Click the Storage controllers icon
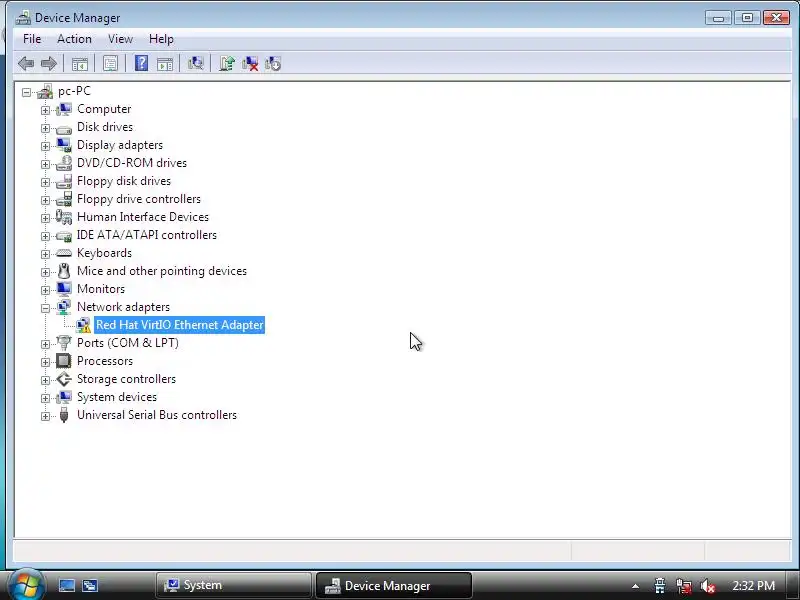This screenshot has width=800, height=600. coord(64,379)
